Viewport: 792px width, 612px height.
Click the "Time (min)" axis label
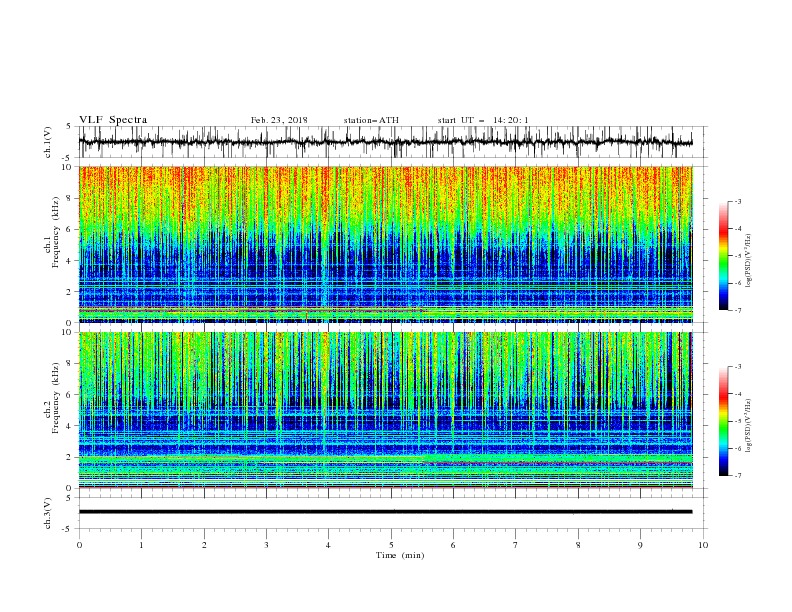(x=400, y=555)
